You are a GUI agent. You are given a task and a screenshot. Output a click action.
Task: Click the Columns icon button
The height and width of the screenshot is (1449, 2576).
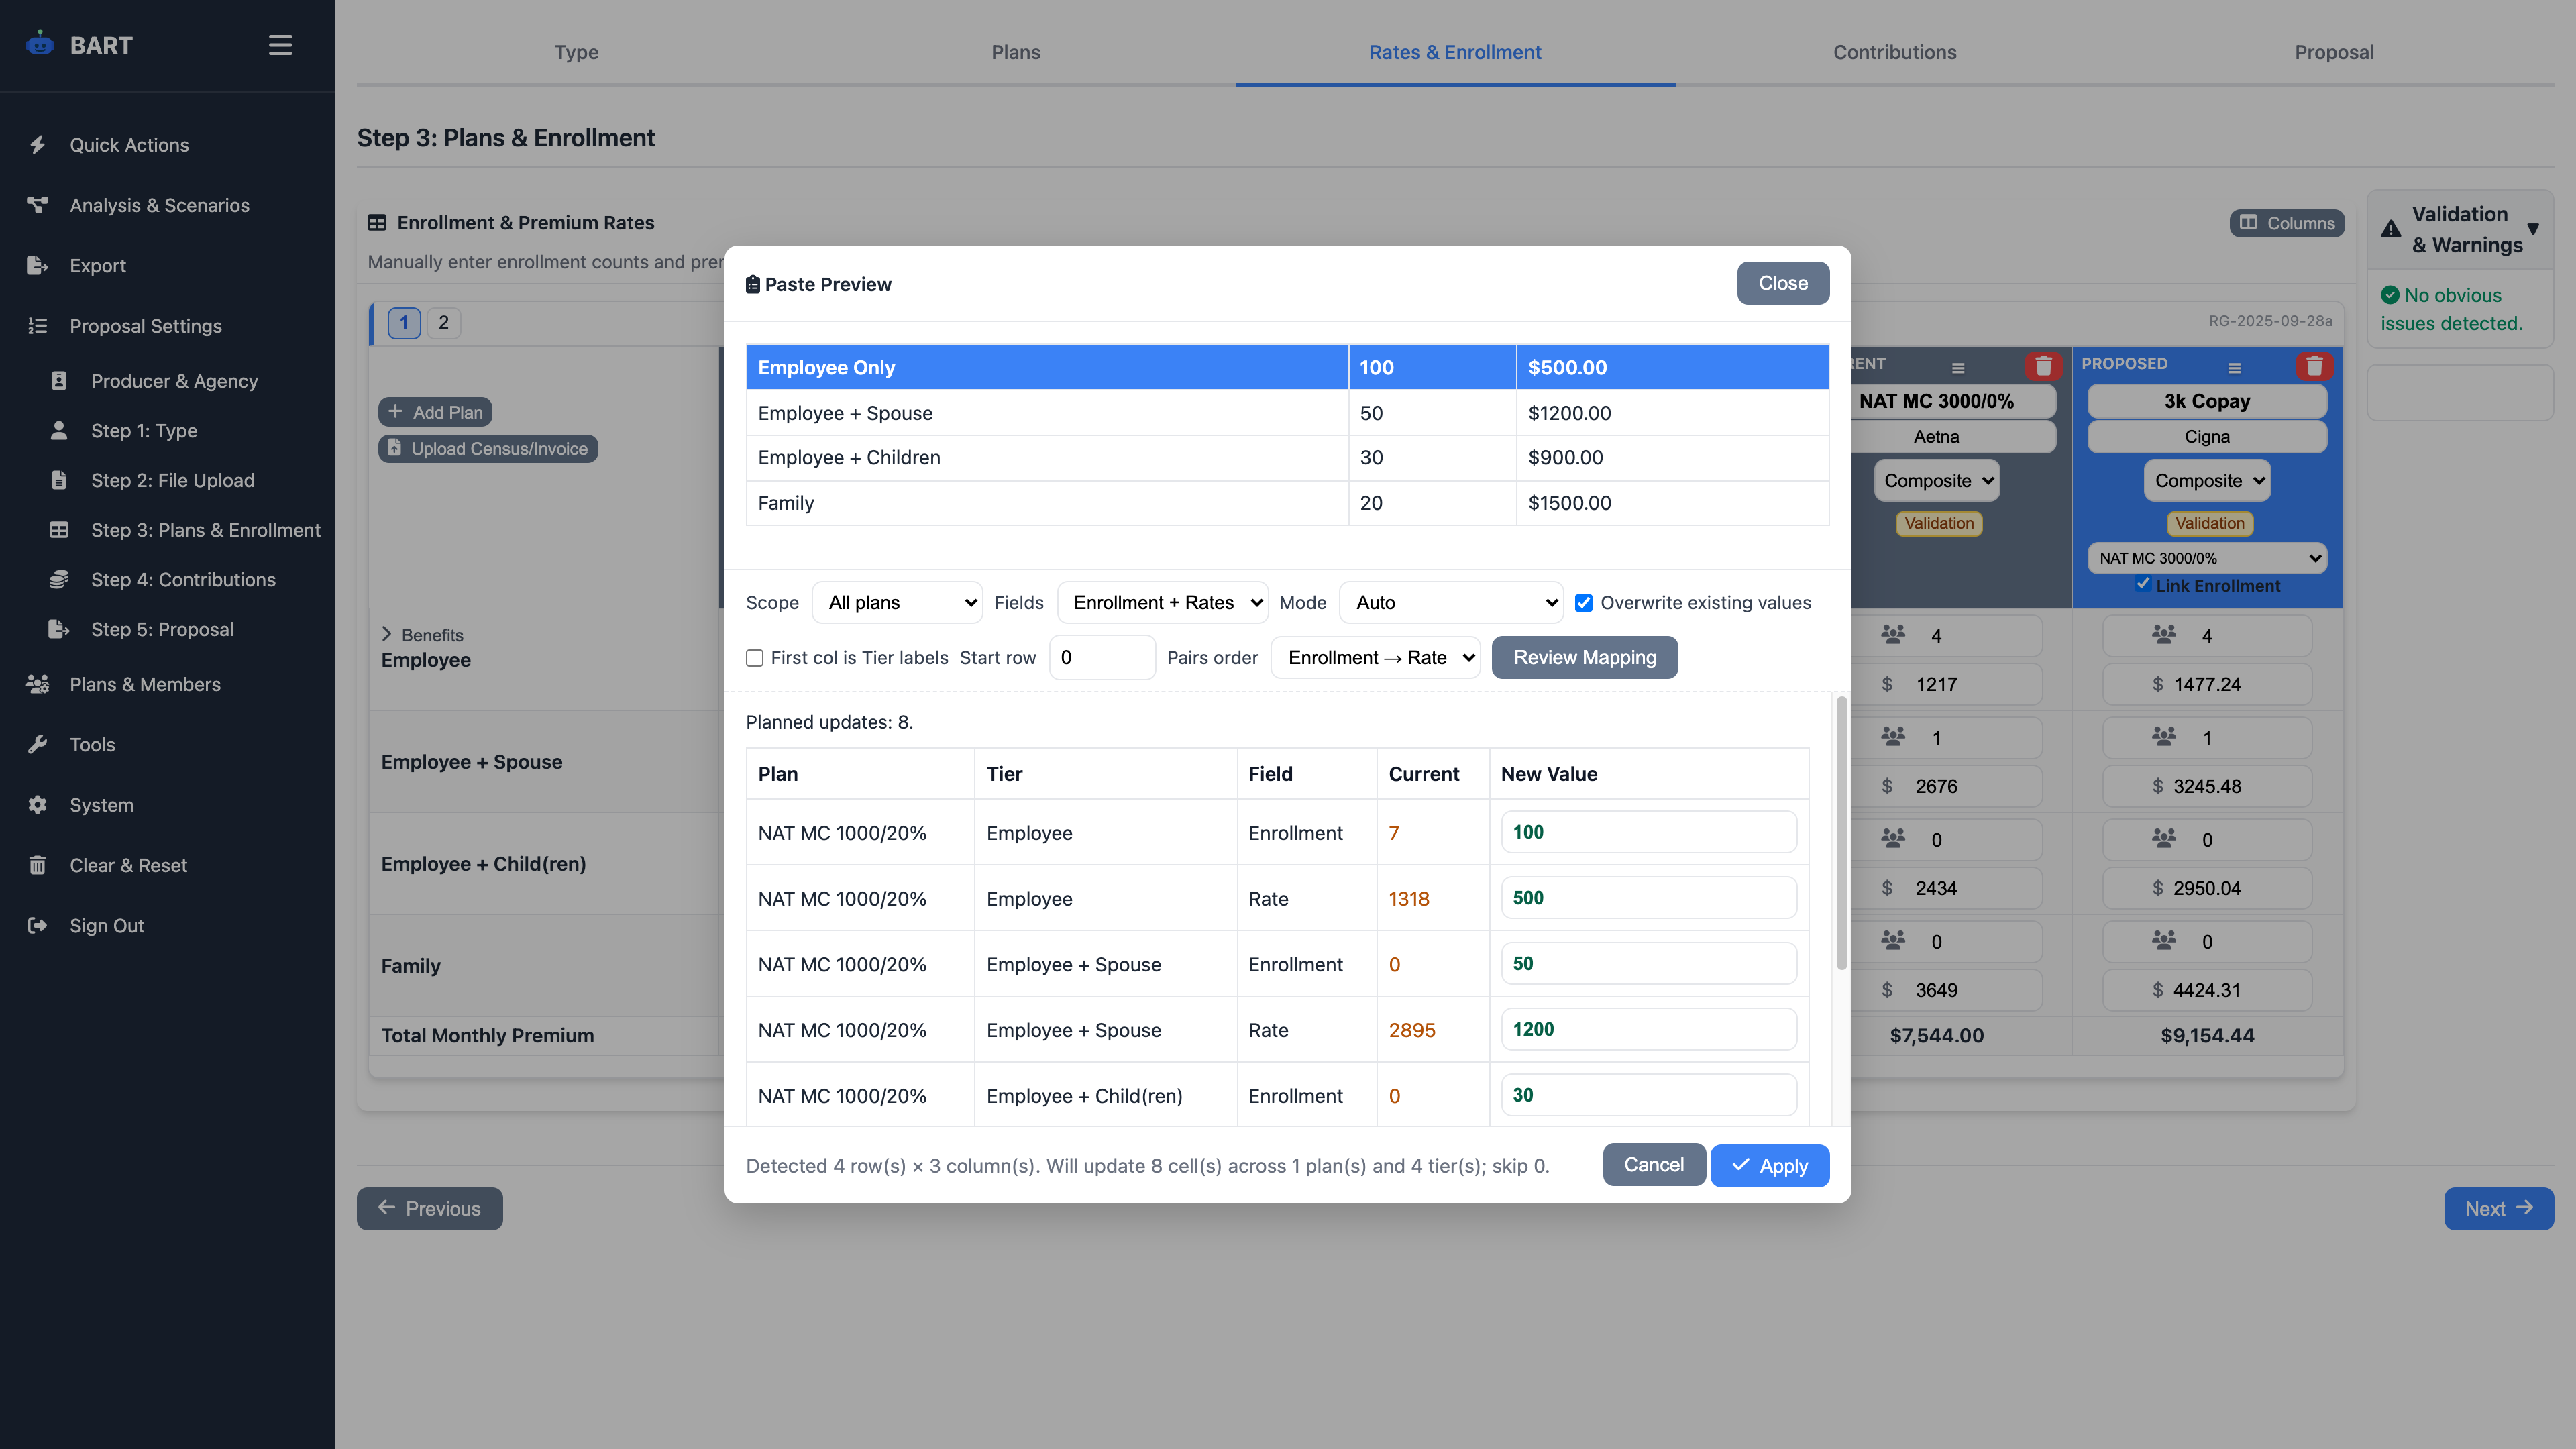click(2249, 223)
